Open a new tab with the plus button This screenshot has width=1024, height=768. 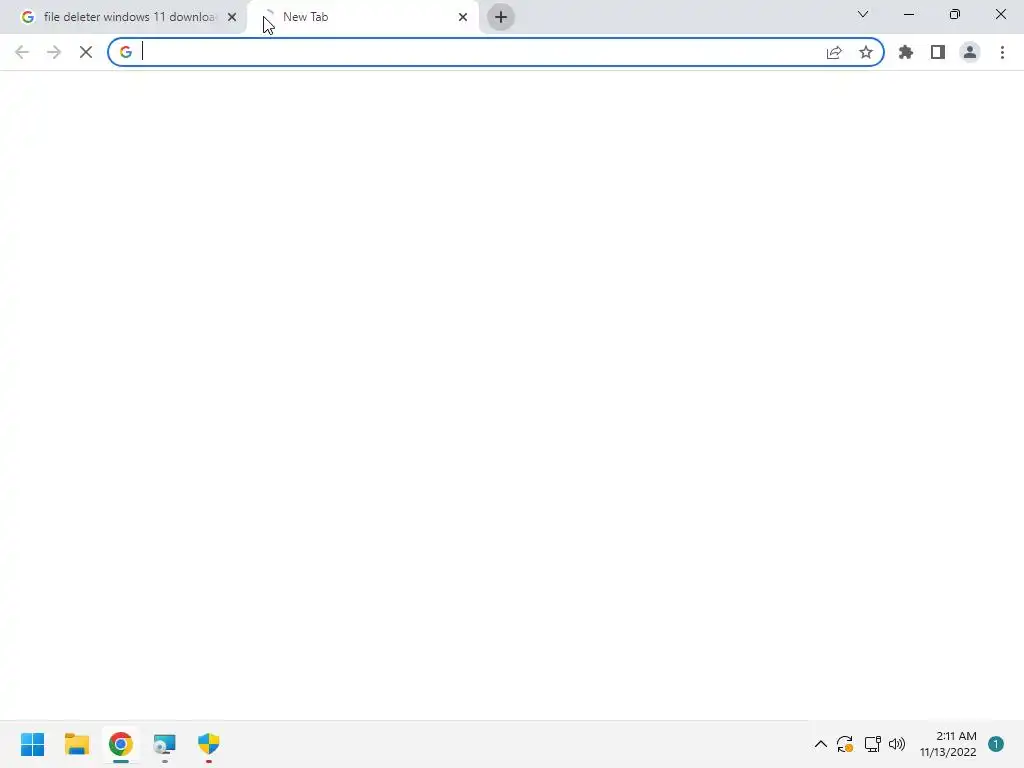(x=501, y=17)
